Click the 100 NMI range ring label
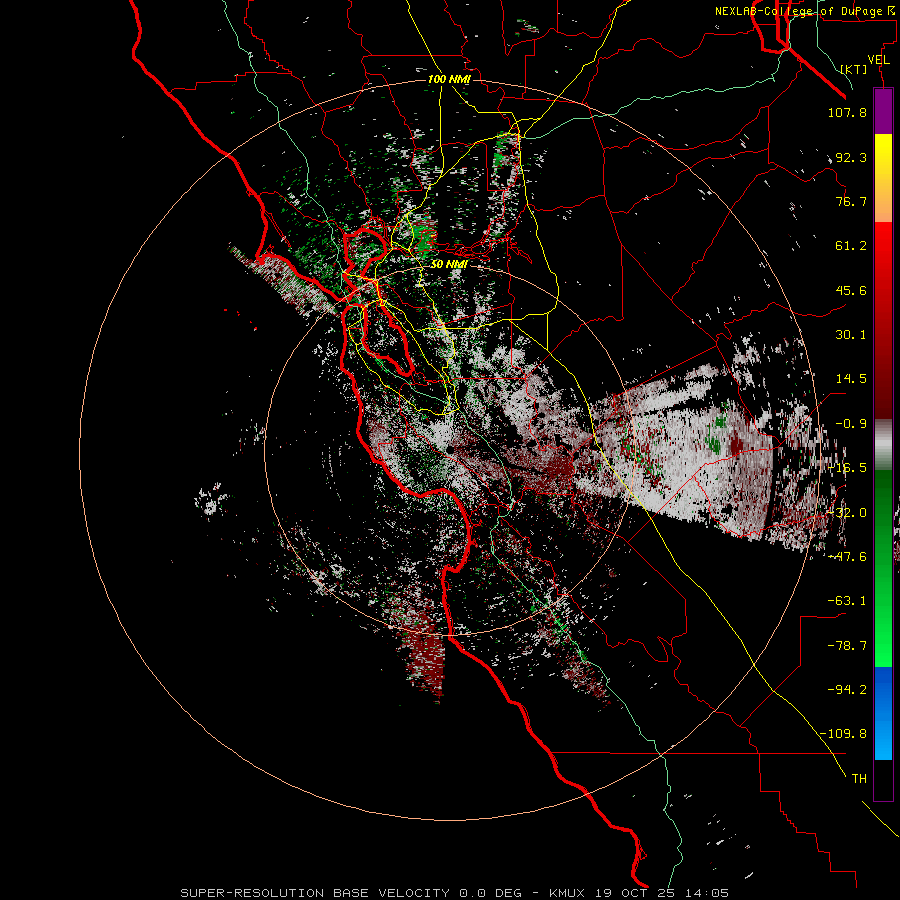 [449, 79]
